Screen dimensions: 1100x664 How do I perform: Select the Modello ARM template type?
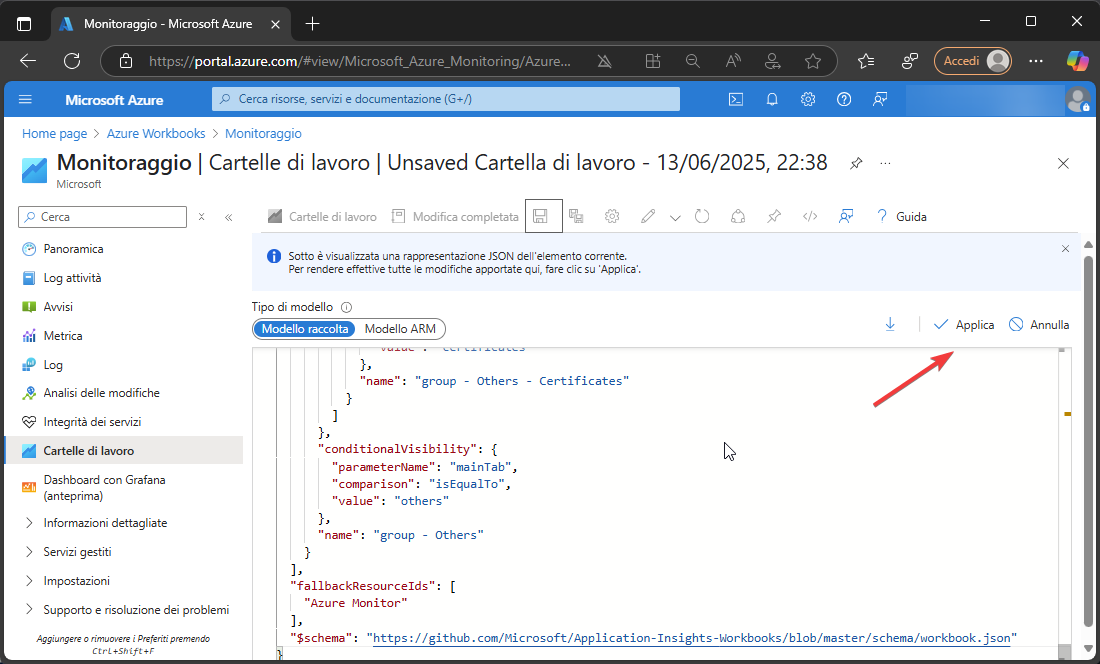(x=400, y=328)
